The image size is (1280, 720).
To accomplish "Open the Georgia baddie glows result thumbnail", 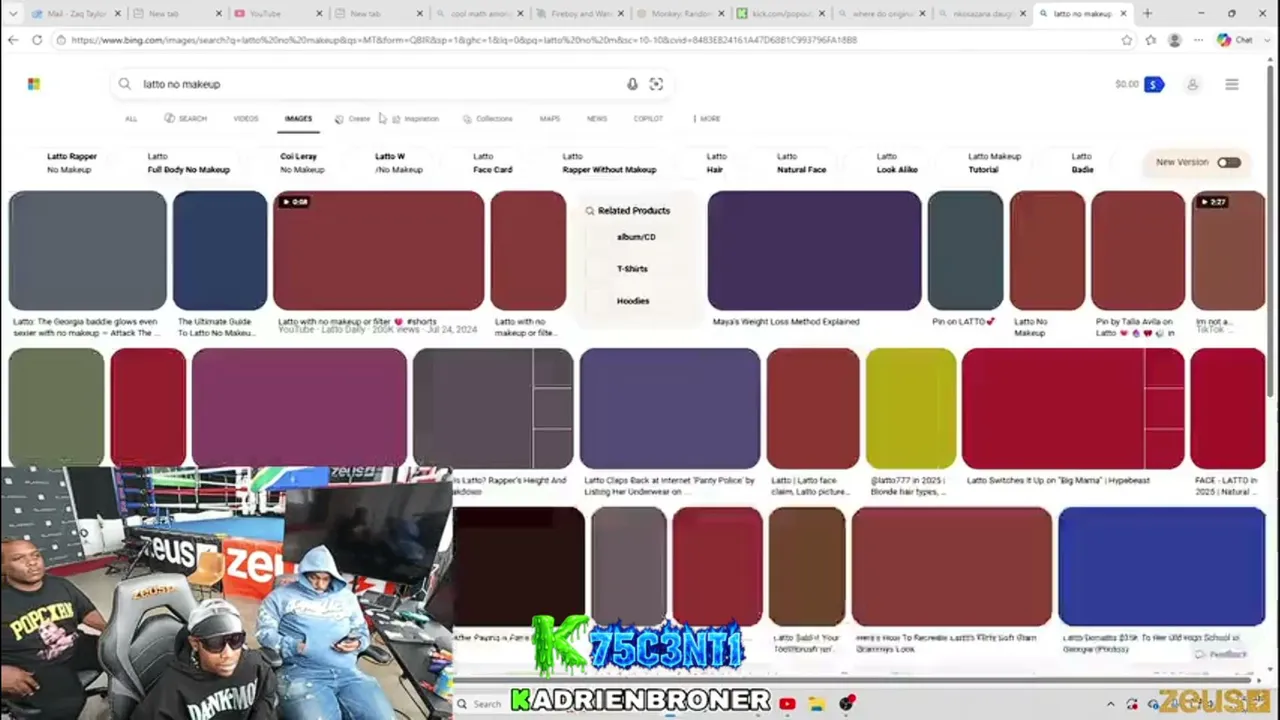I will tap(88, 251).
